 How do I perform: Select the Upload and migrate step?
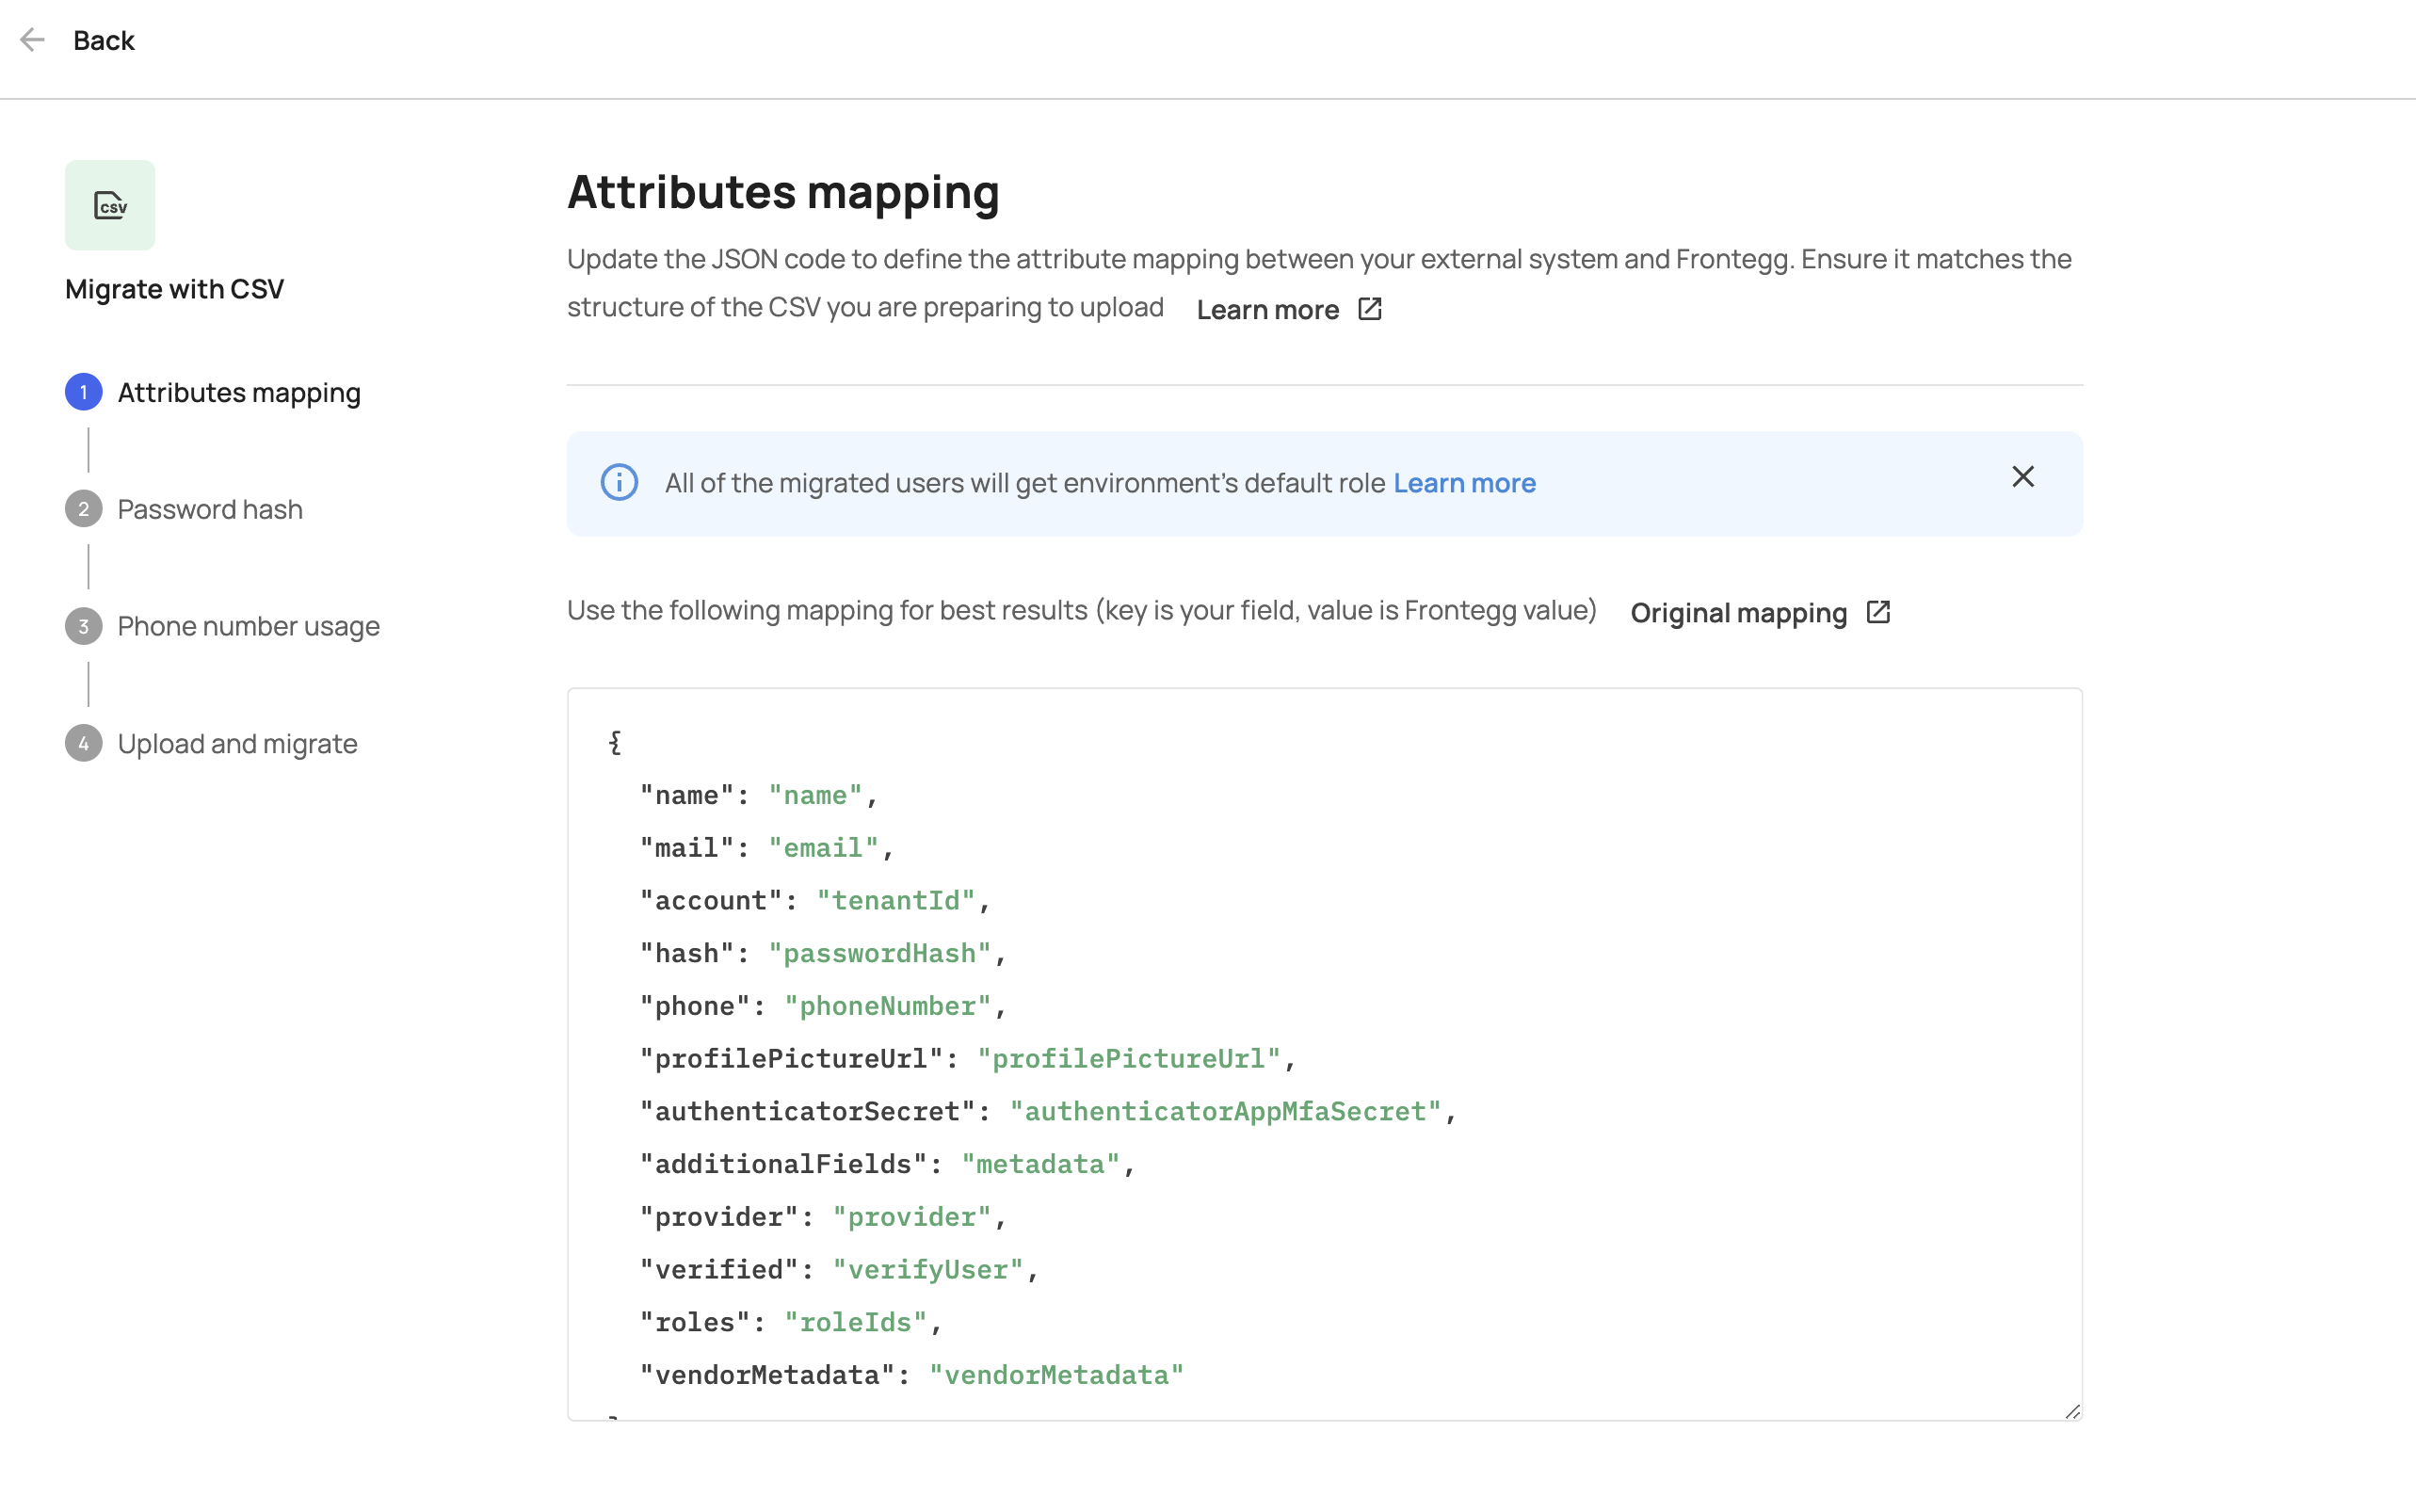tap(237, 743)
